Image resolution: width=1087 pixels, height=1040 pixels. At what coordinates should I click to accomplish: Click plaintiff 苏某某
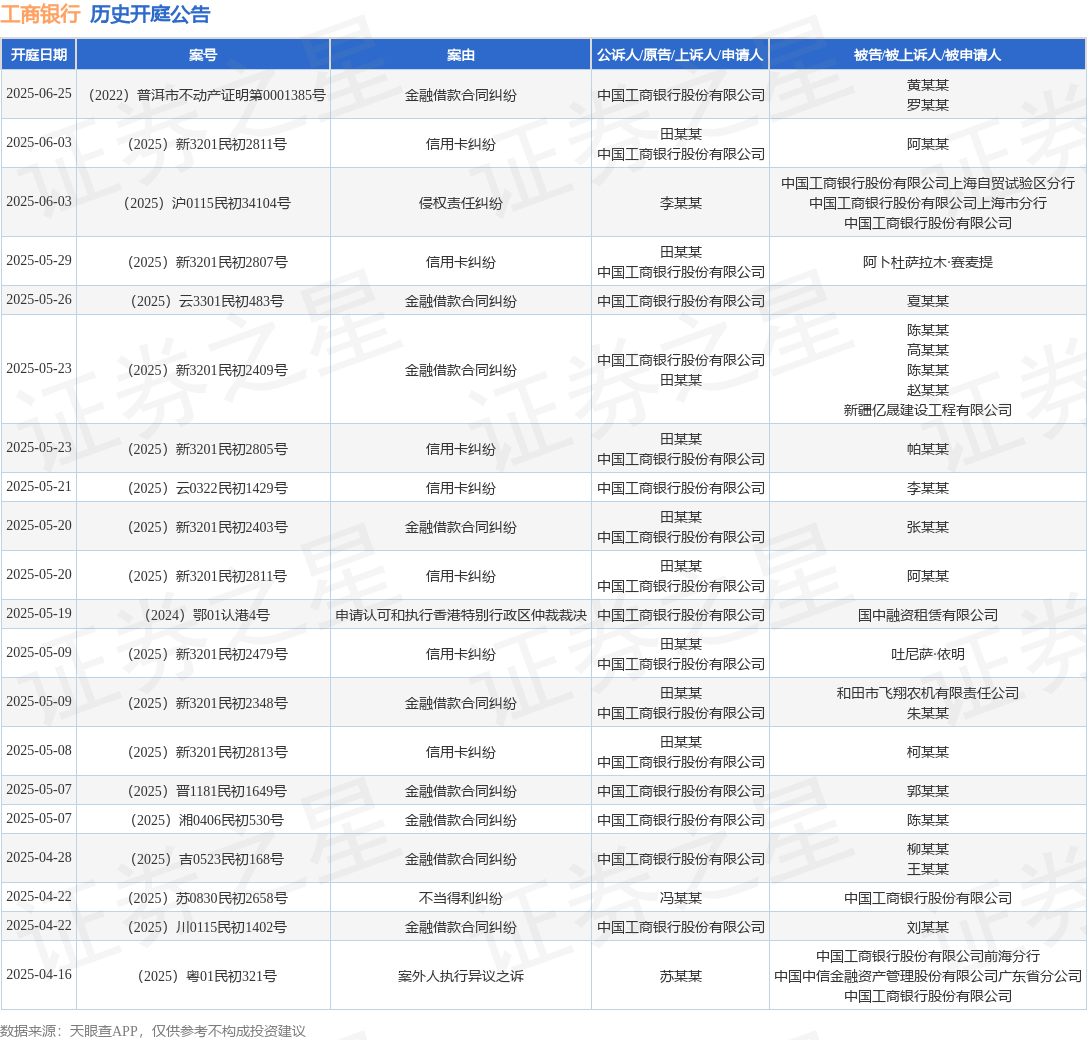click(680, 976)
